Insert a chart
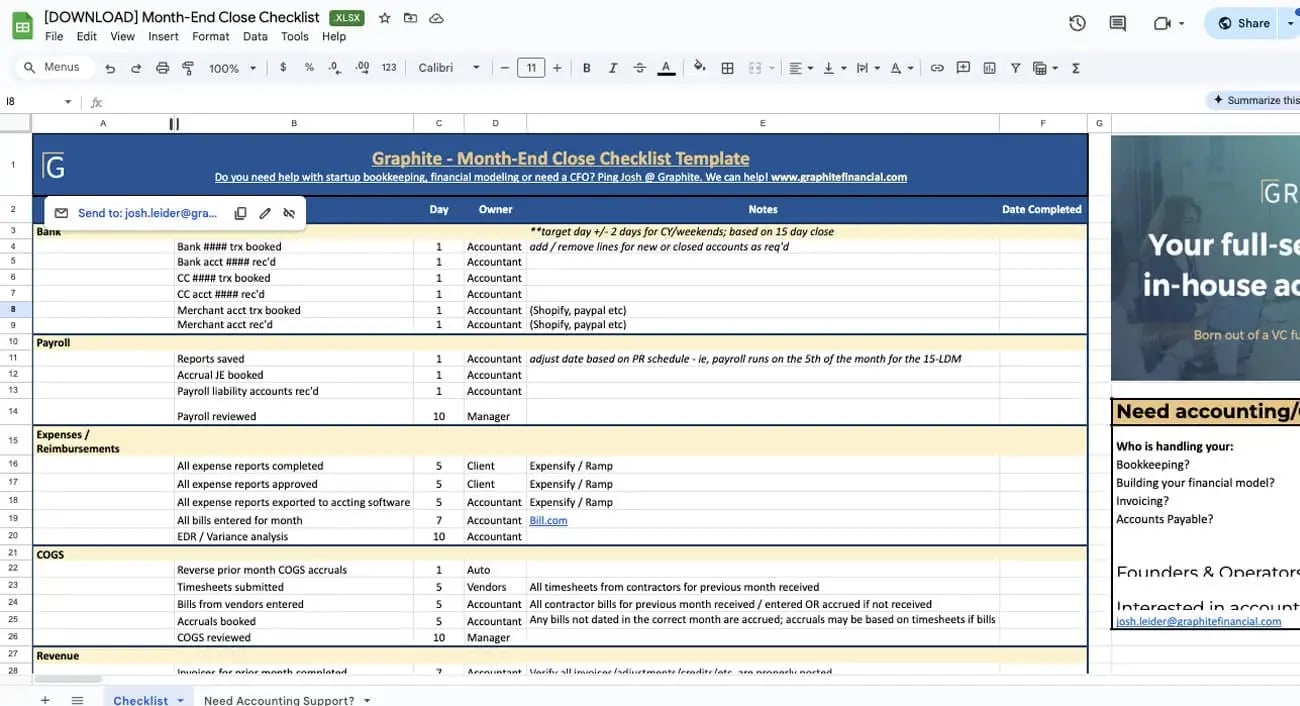This screenshot has height=706, width=1300. 989,68
